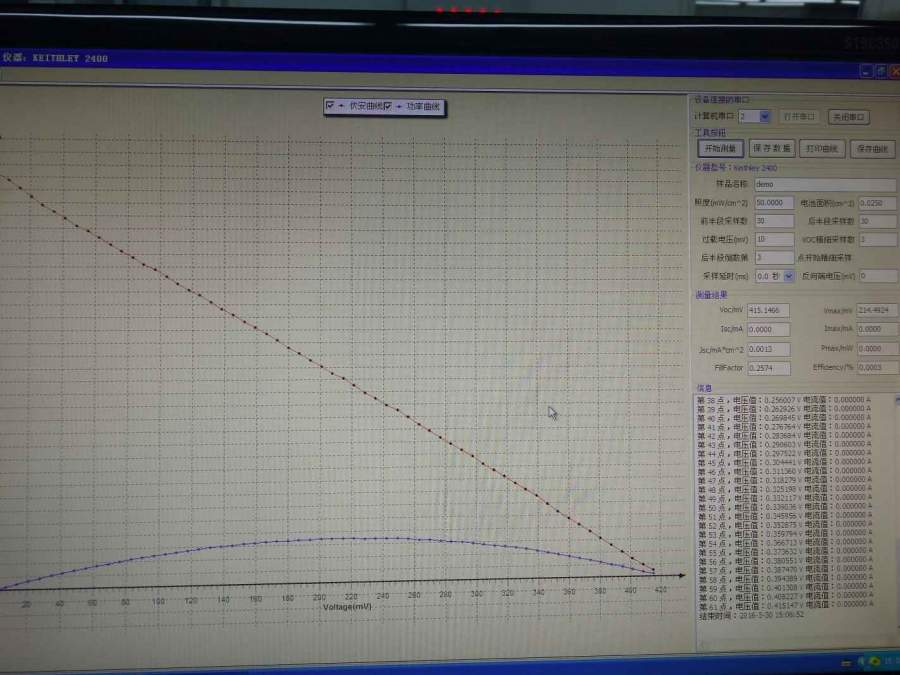900x675 pixels.
Task: Select log row 第 61 点 in info list
Action: coord(785,605)
